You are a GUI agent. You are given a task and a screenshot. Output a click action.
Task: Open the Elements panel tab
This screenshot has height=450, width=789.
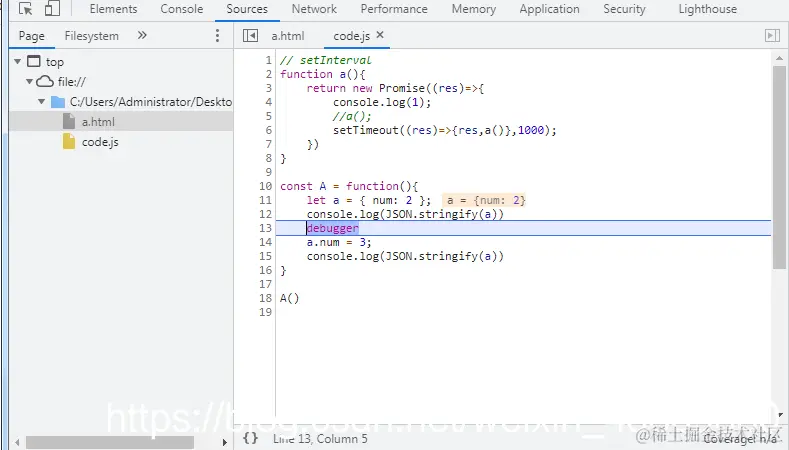(x=113, y=9)
